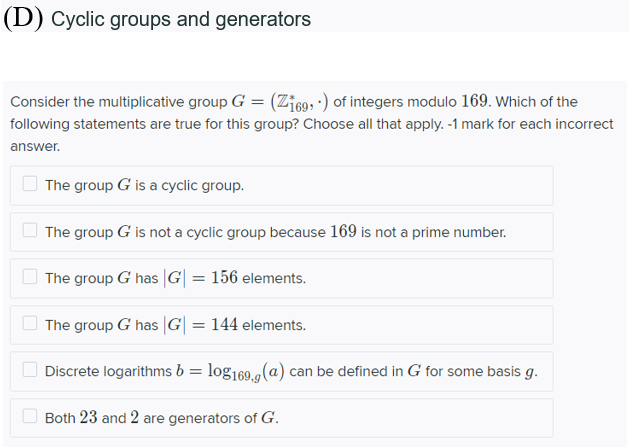Click the heading 'Cyclic groups and generators'

pos(181,19)
